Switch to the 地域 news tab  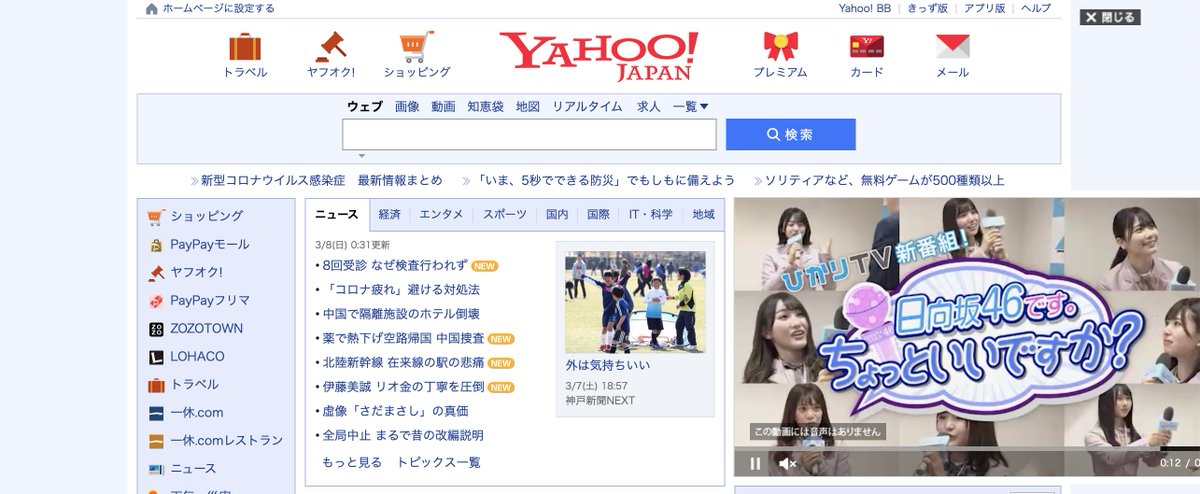click(704, 215)
